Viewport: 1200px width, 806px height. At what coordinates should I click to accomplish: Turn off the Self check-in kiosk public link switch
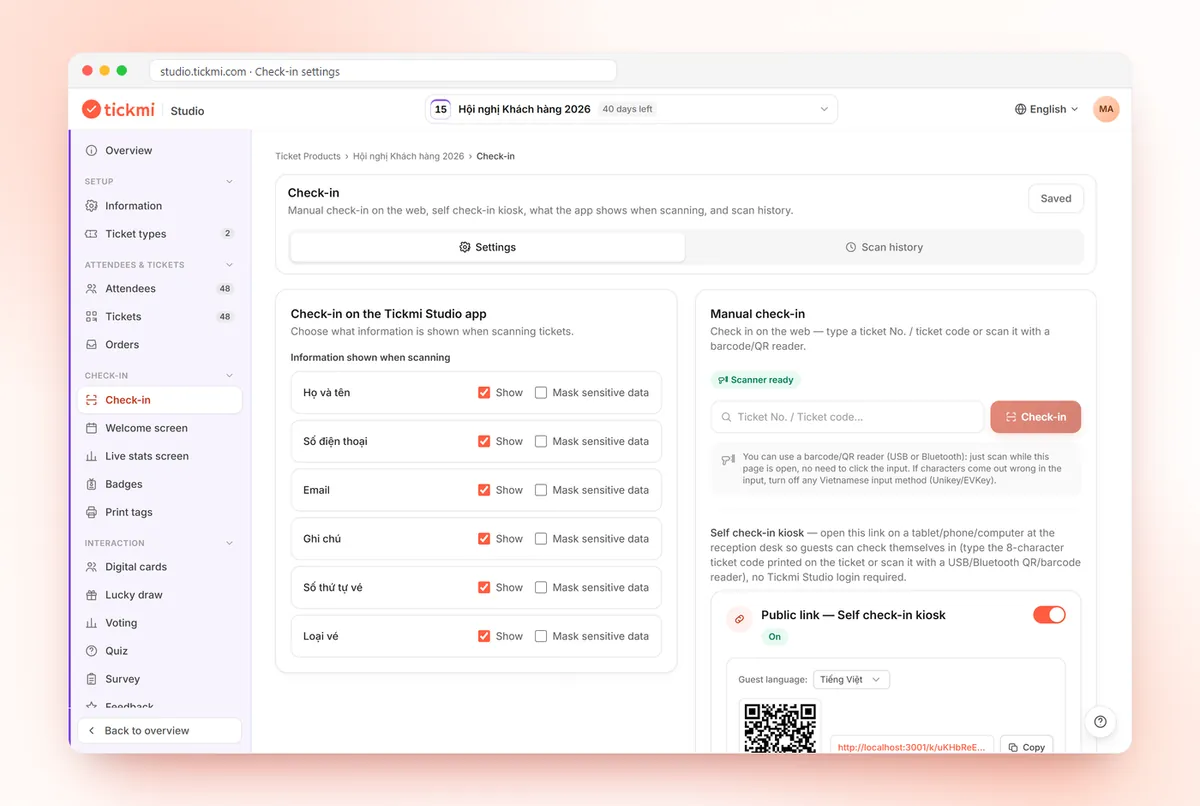(x=1049, y=615)
